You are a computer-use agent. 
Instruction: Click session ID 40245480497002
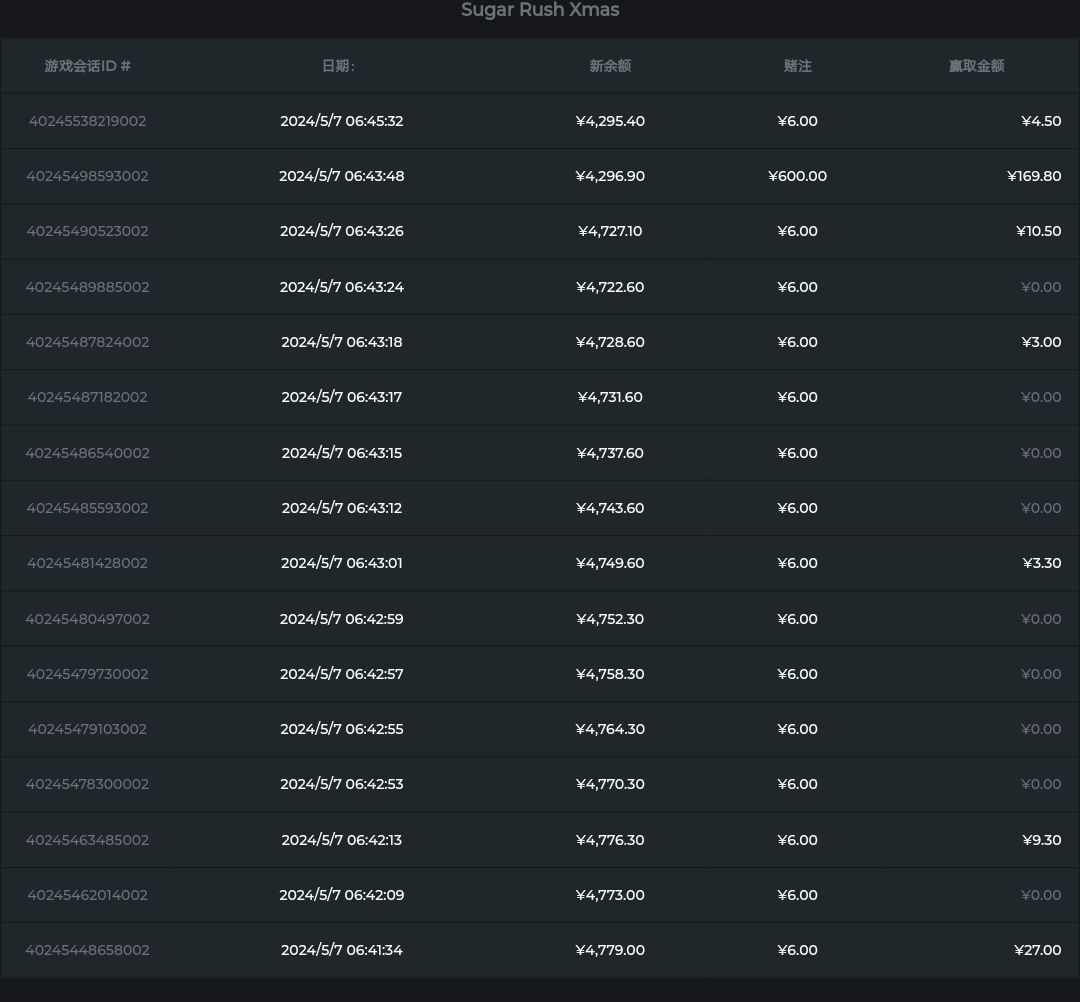(x=87, y=619)
